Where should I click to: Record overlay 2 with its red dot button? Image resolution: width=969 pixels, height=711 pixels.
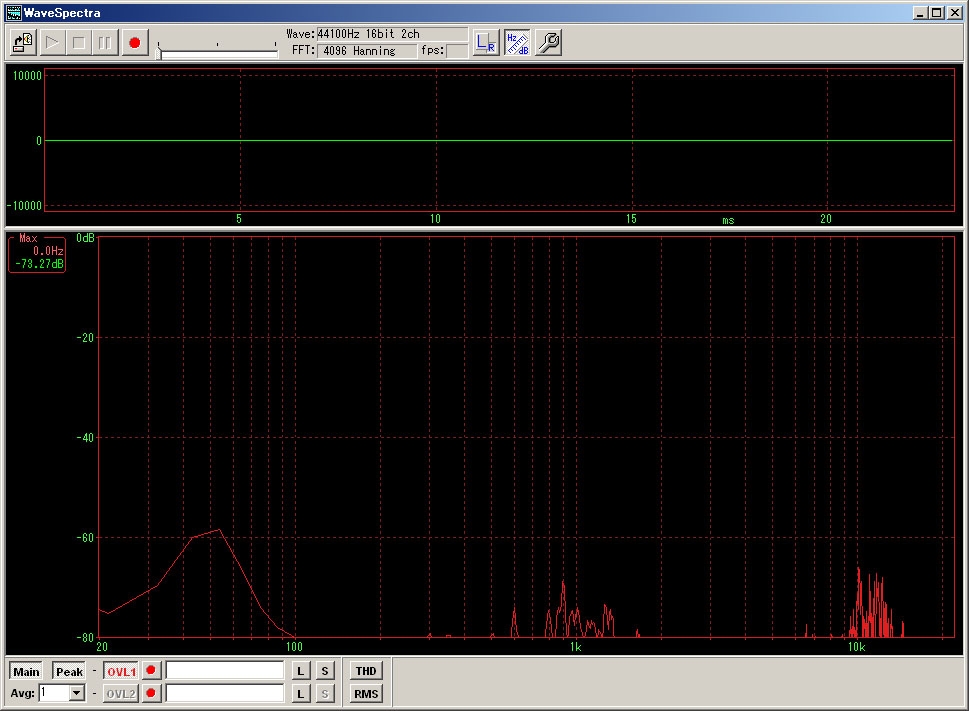(x=151, y=693)
